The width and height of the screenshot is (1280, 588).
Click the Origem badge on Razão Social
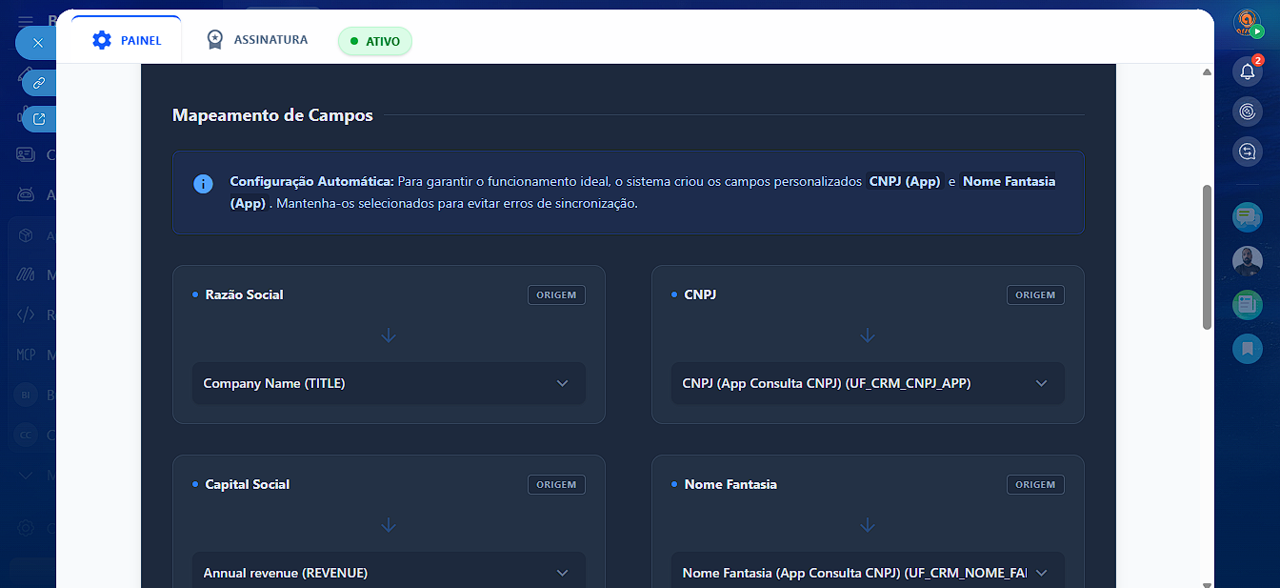click(x=556, y=295)
